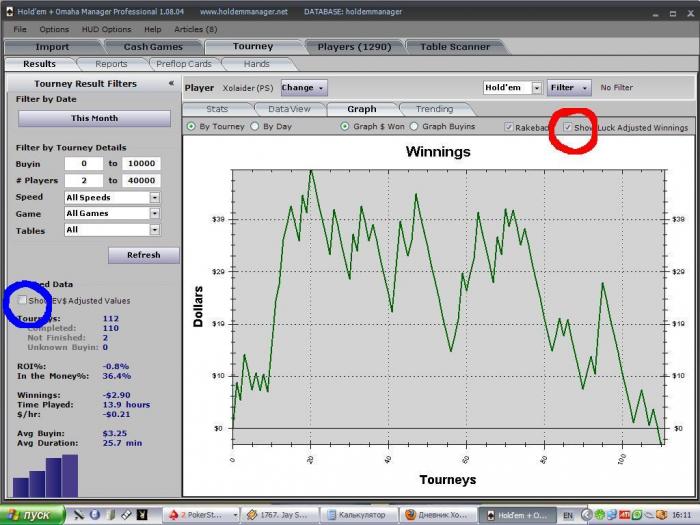Expand hidden system tray icons arrow

point(587,515)
